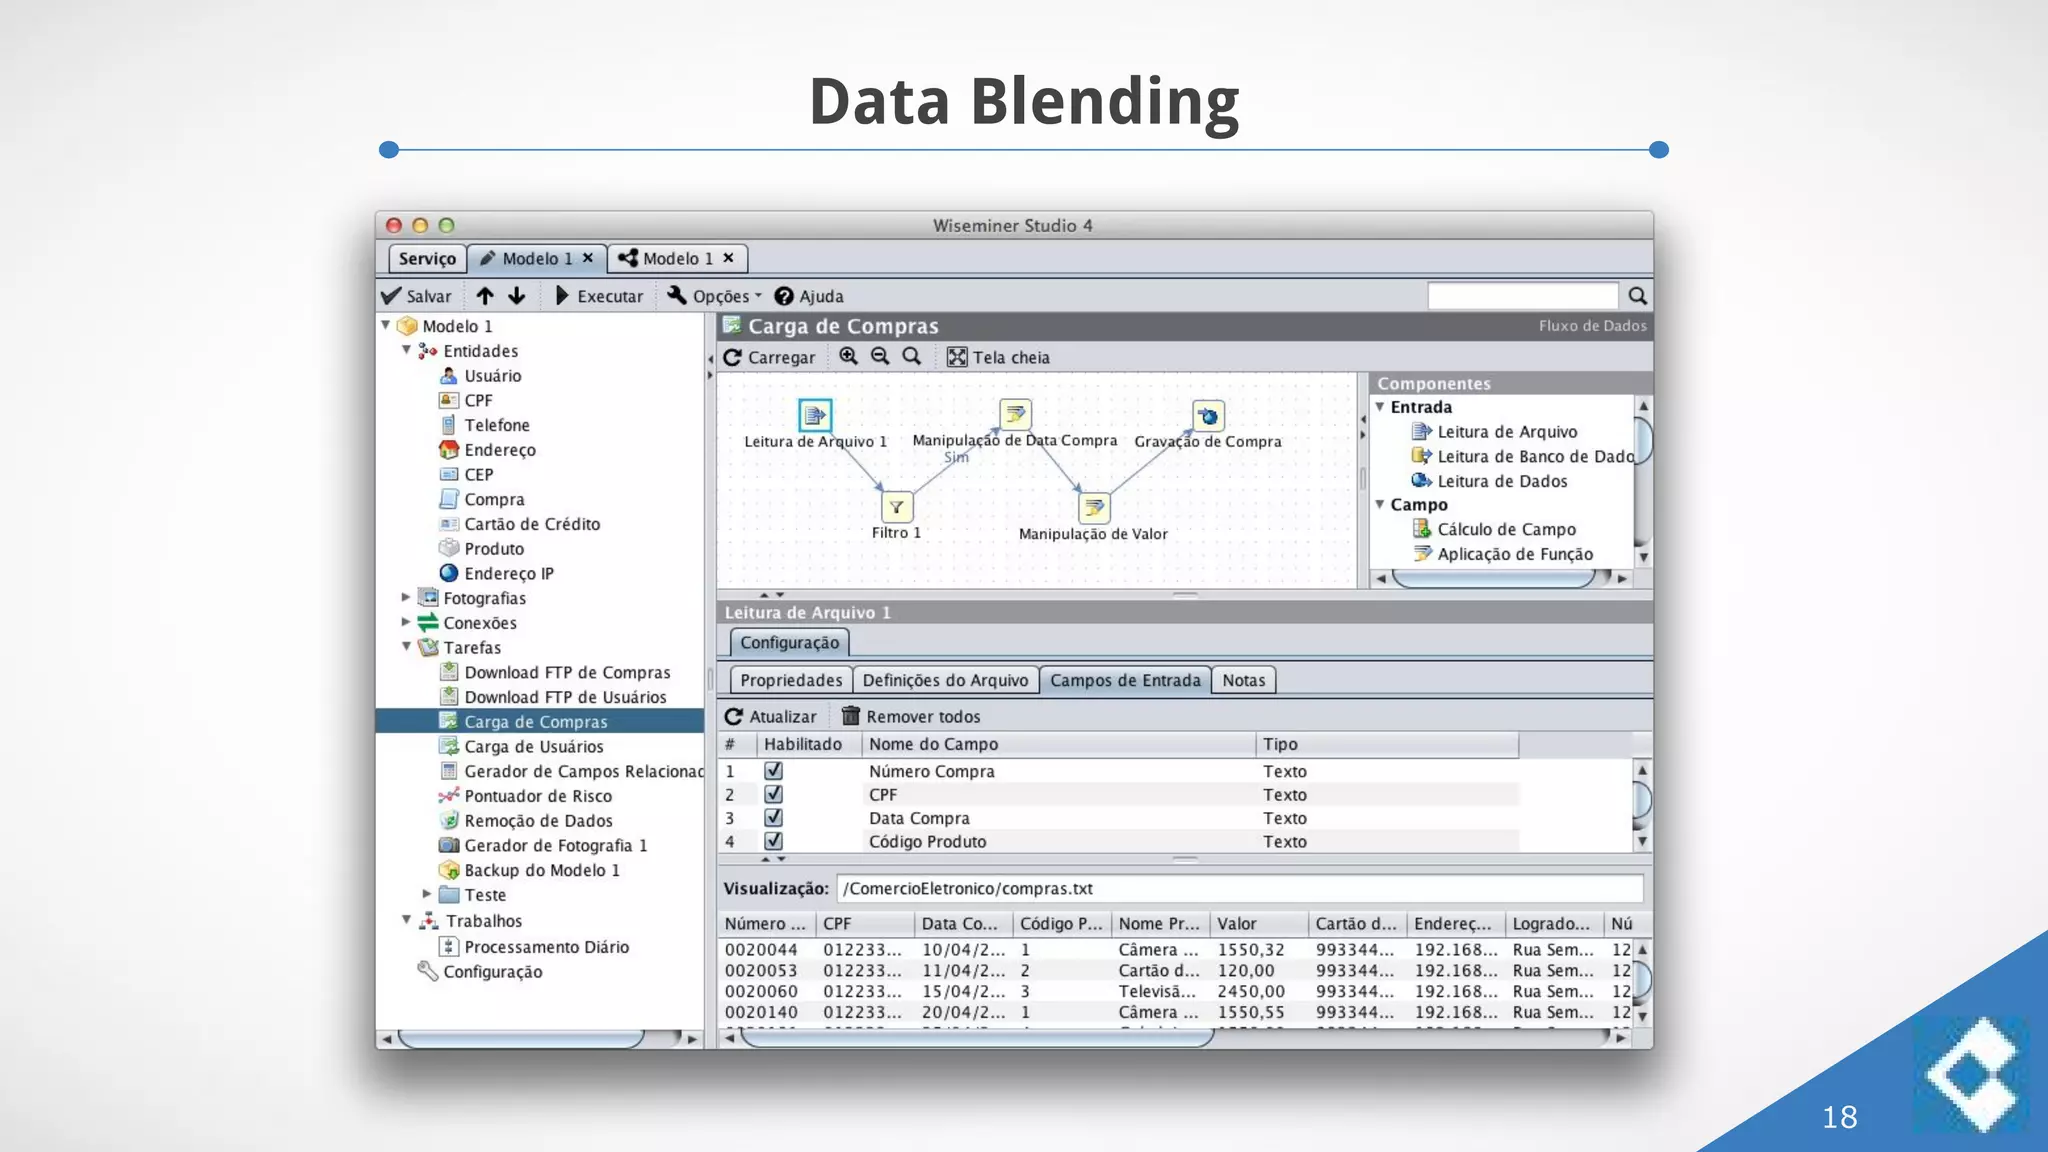2048x1152 pixels.
Task: Click the search magnifier icon in the toolbar
Action: click(x=1637, y=296)
